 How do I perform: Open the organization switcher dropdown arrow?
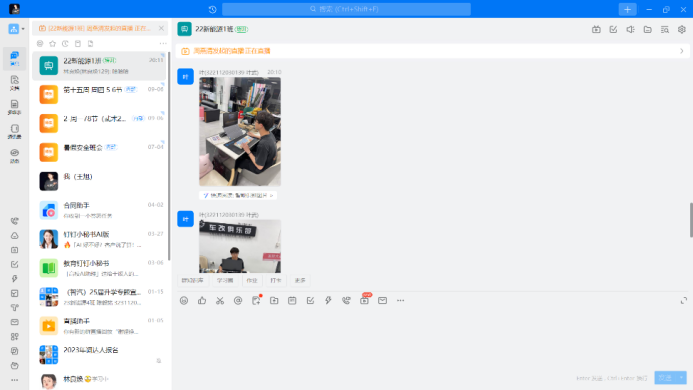point(23,29)
